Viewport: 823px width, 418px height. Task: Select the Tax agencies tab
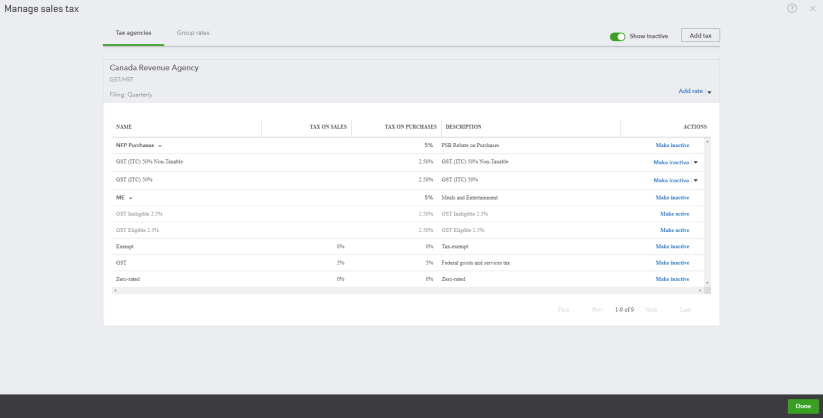[133, 33]
